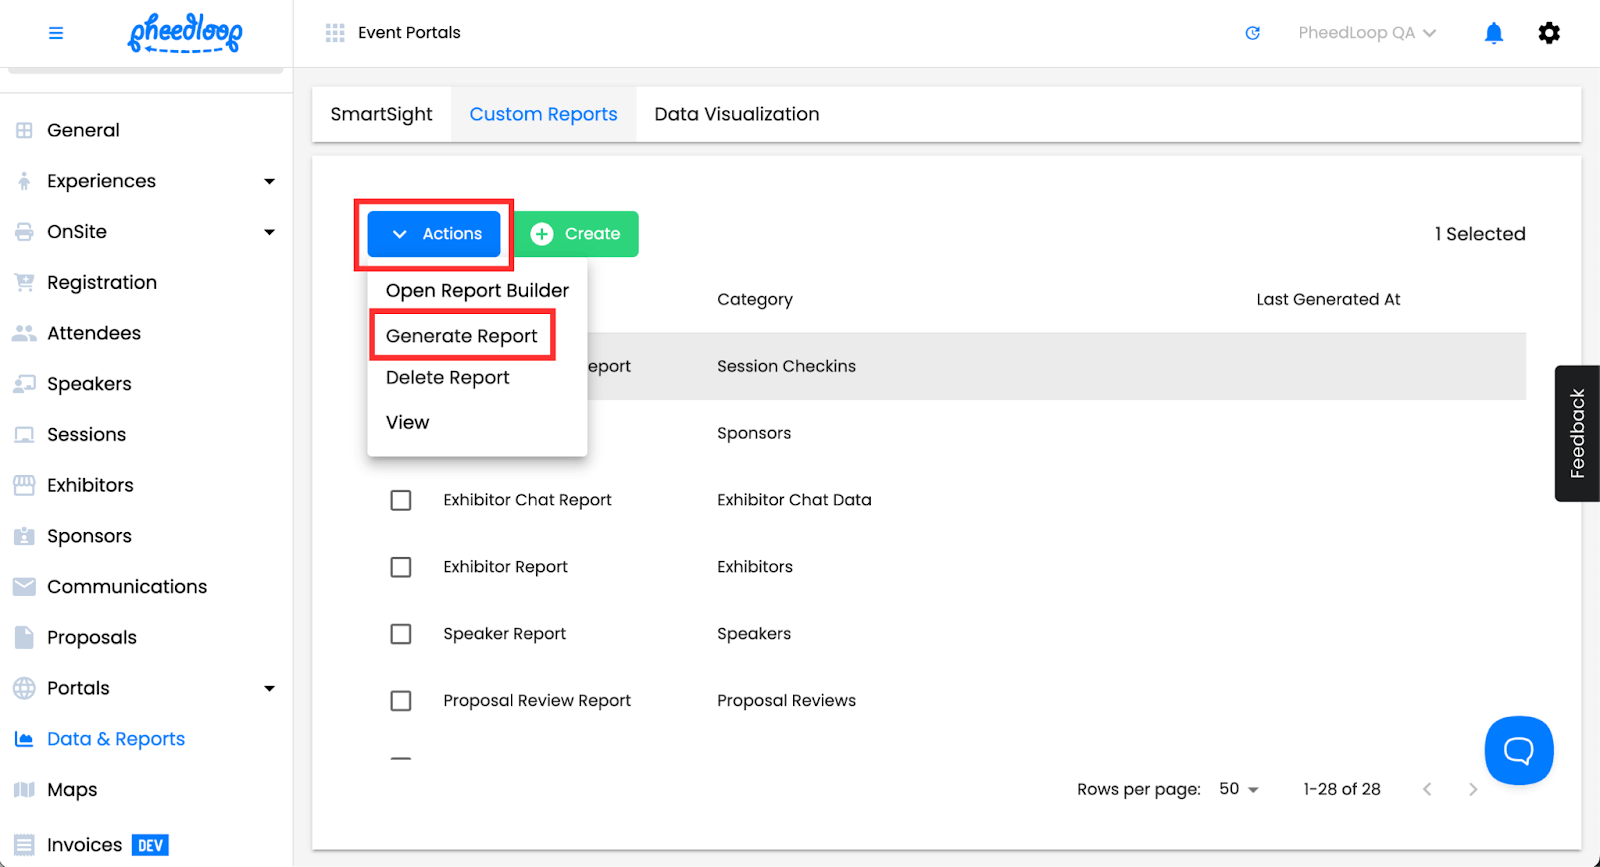Check the Exhibitor Chat Report checkbox
Viewport: 1600px width, 867px height.
401,500
